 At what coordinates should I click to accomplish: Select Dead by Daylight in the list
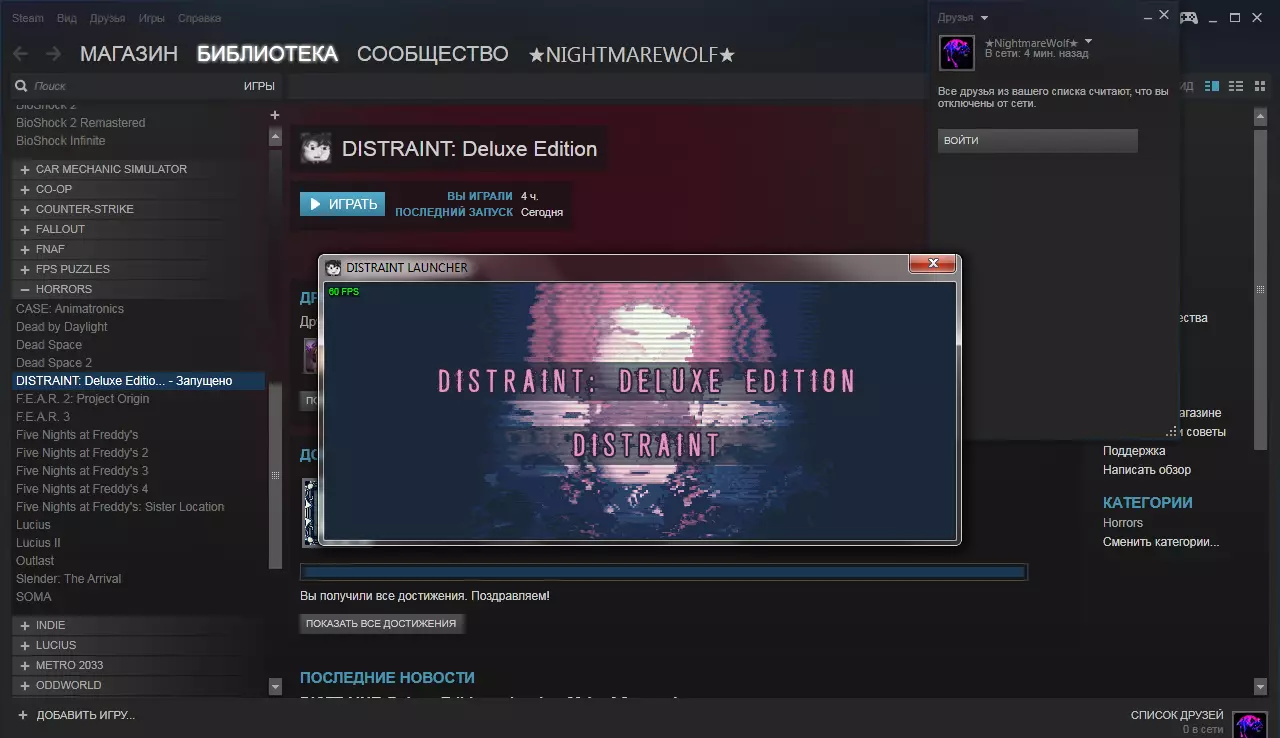pyautogui.click(x=62, y=327)
